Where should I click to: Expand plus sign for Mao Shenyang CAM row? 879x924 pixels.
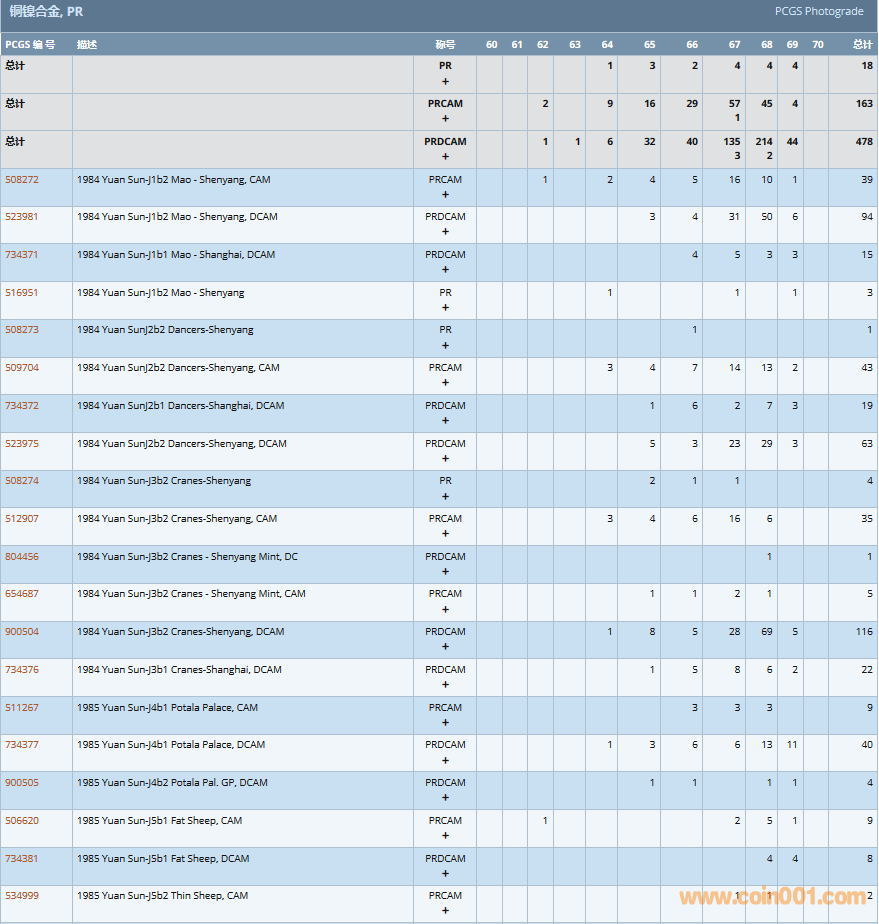point(445,194)
